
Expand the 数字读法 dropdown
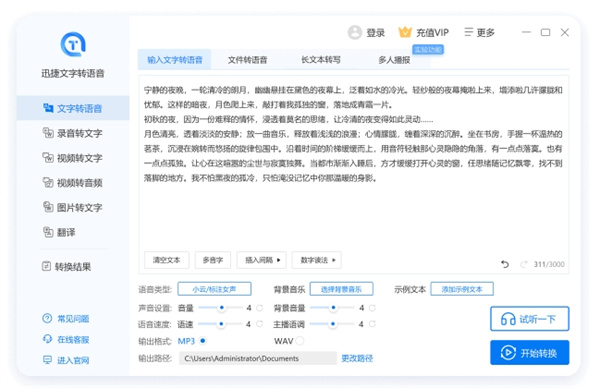(317, 260)
